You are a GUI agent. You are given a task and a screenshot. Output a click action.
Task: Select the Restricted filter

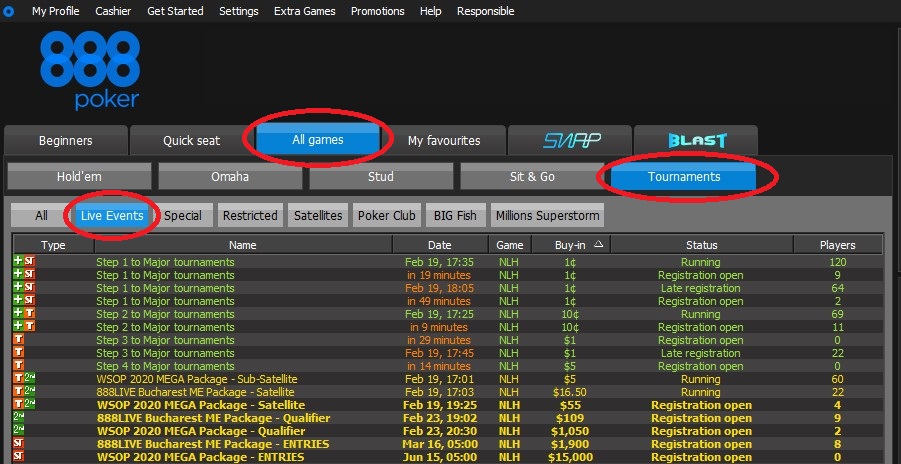250,216
